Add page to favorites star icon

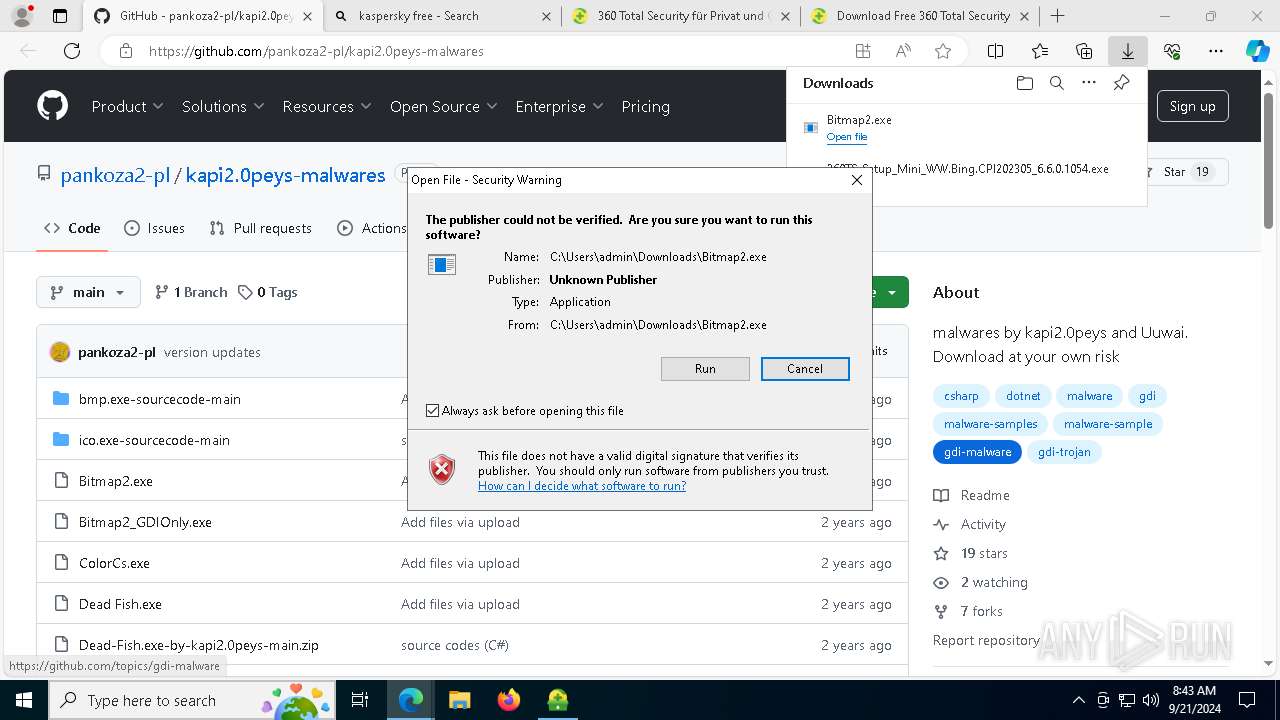coord(942,51)
